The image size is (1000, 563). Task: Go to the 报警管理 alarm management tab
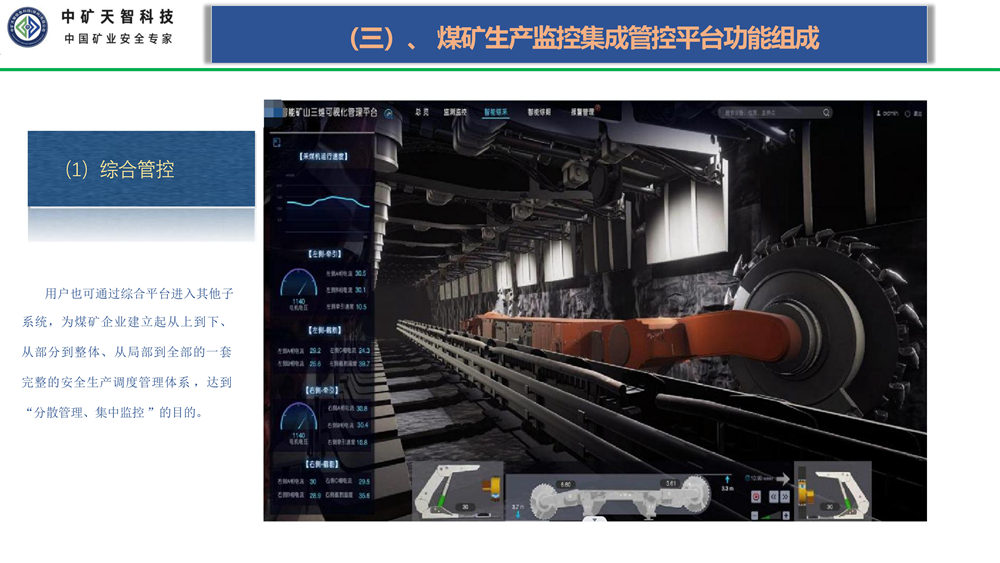(x=582, y=113)
